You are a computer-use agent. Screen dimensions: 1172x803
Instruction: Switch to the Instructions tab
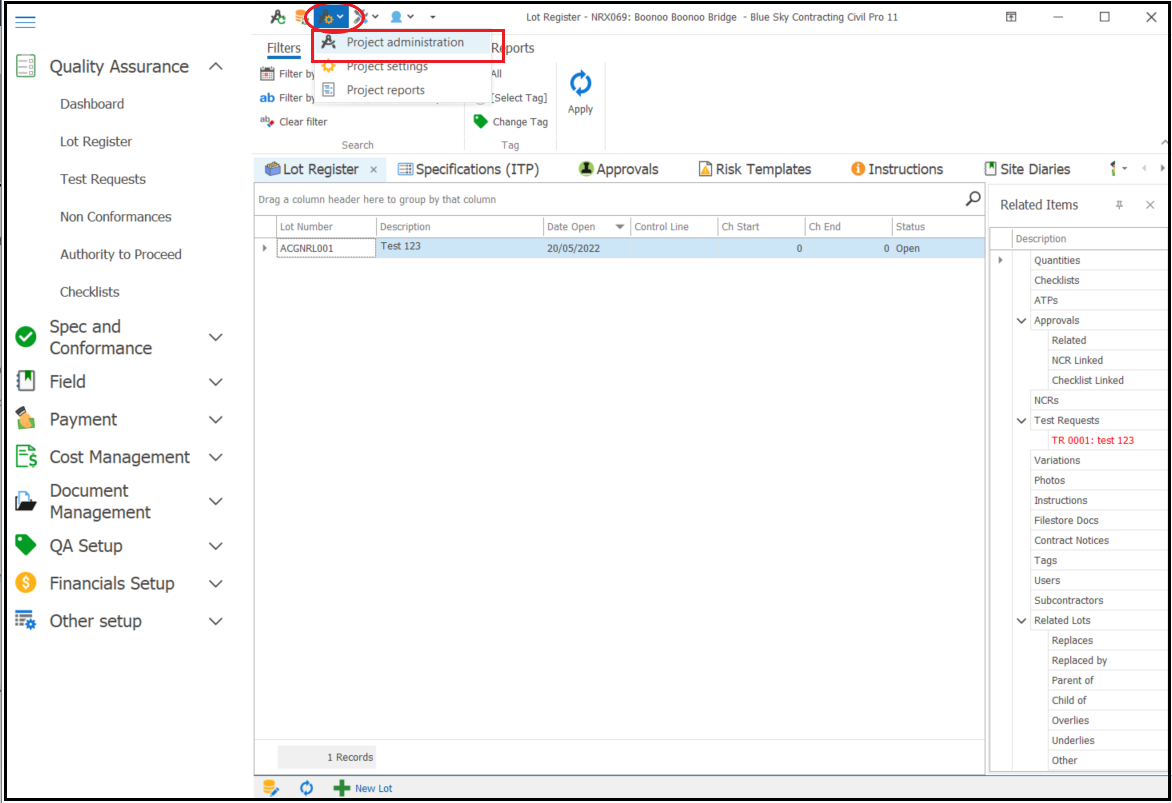[897, 169]
